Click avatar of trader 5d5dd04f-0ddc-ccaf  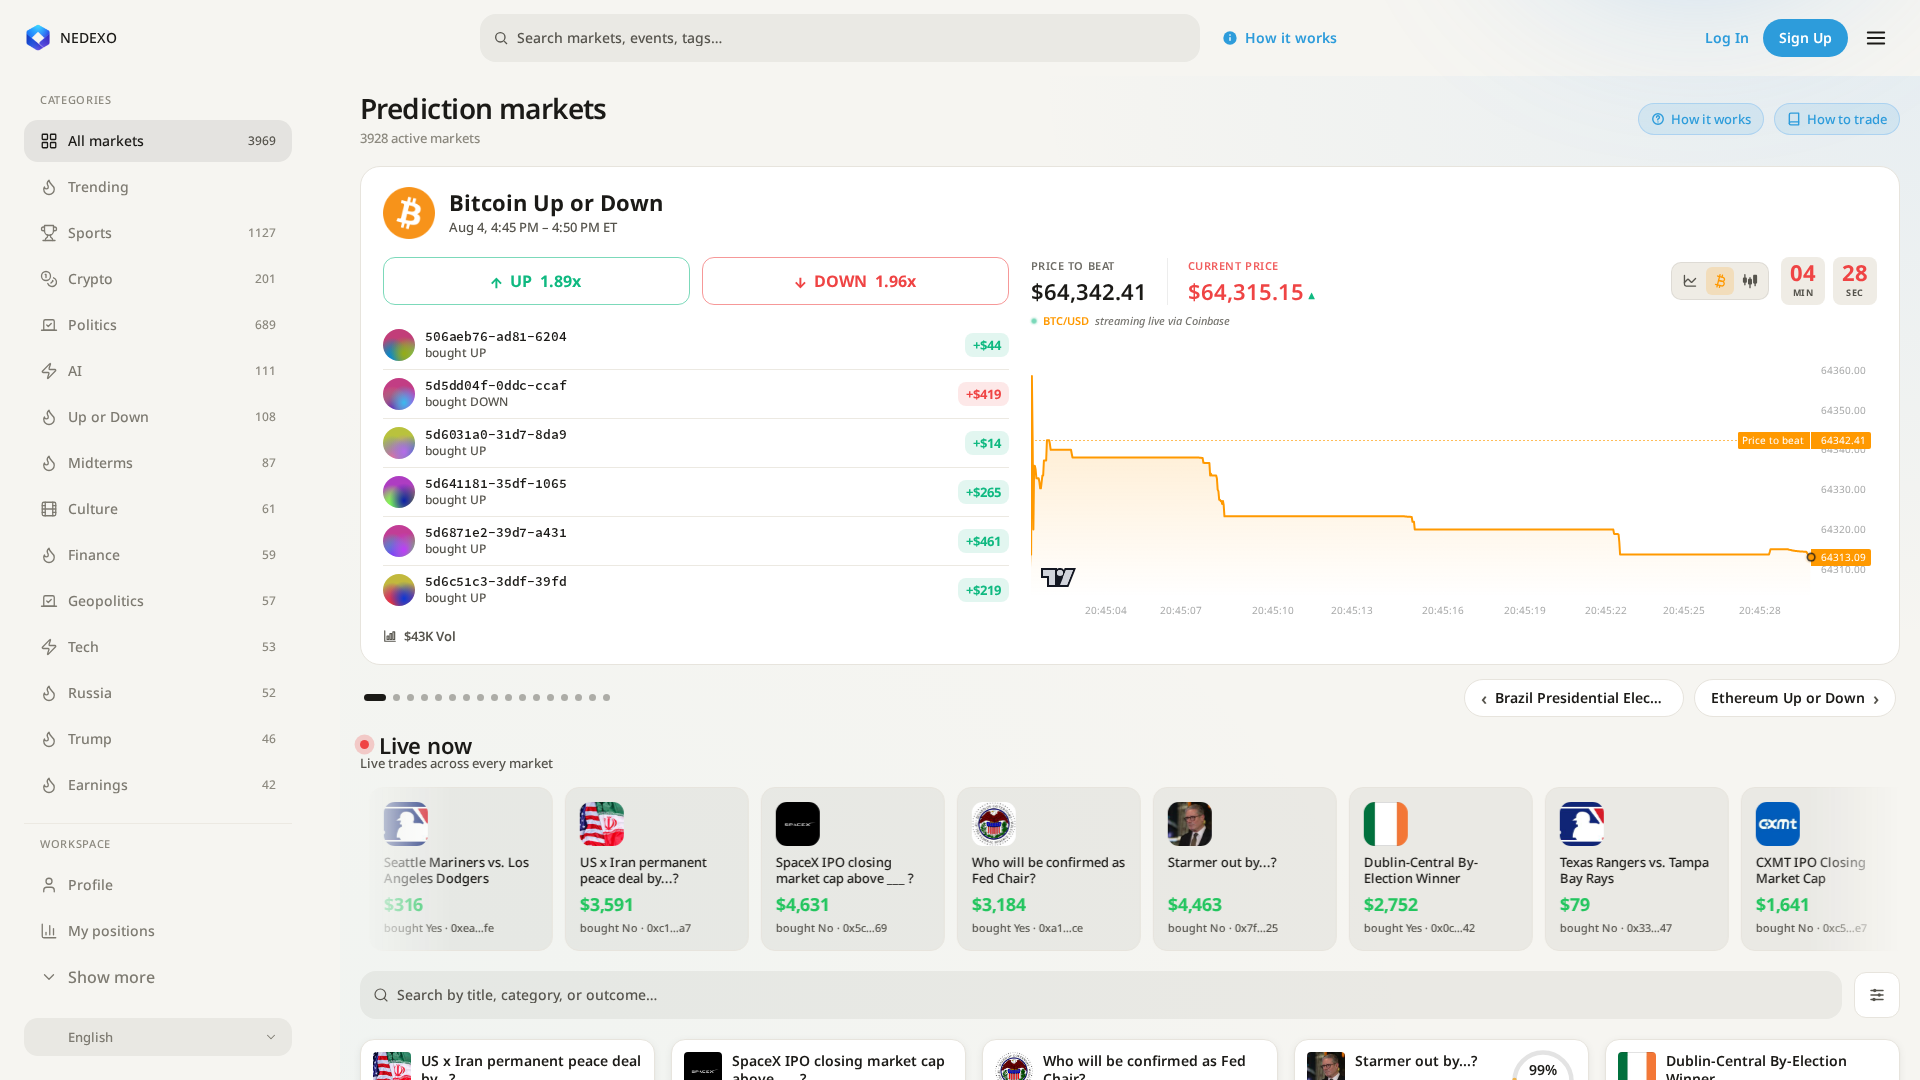click(399, 394)
